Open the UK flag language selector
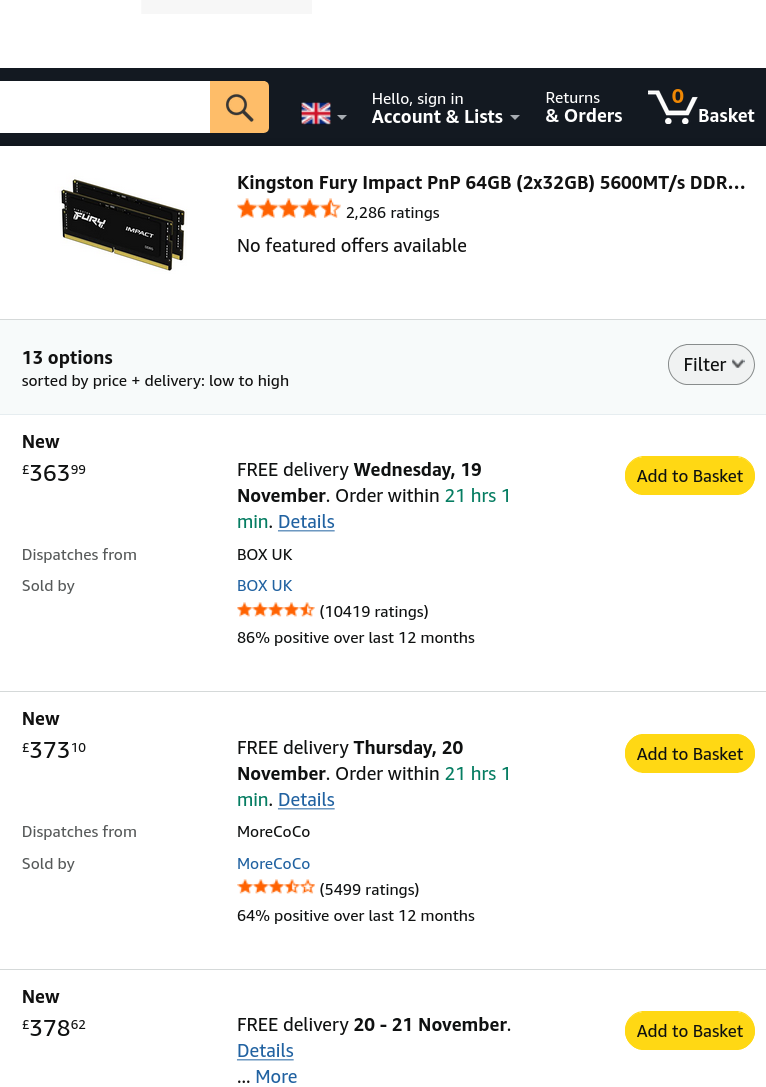The image size is (766, 1087). pos(323,114)
